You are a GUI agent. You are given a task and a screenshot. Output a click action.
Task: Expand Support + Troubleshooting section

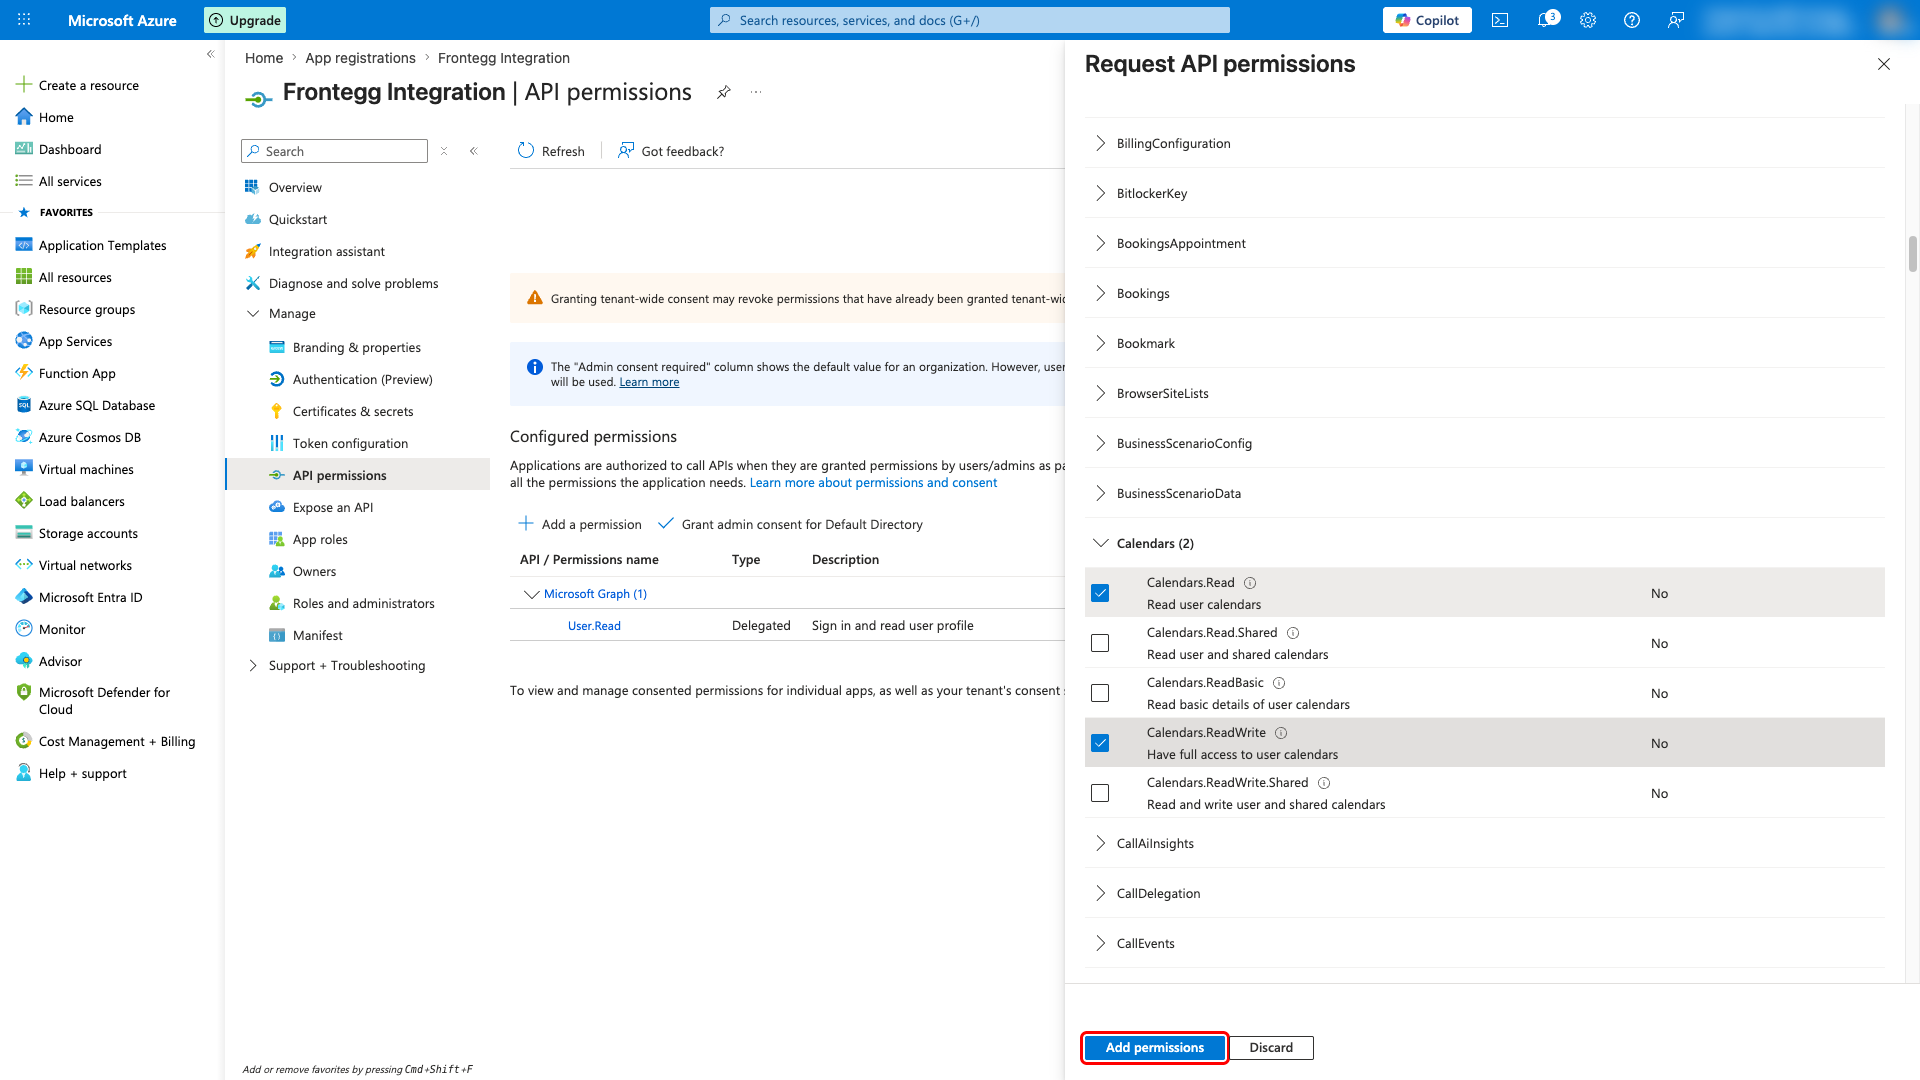(253, 665)
